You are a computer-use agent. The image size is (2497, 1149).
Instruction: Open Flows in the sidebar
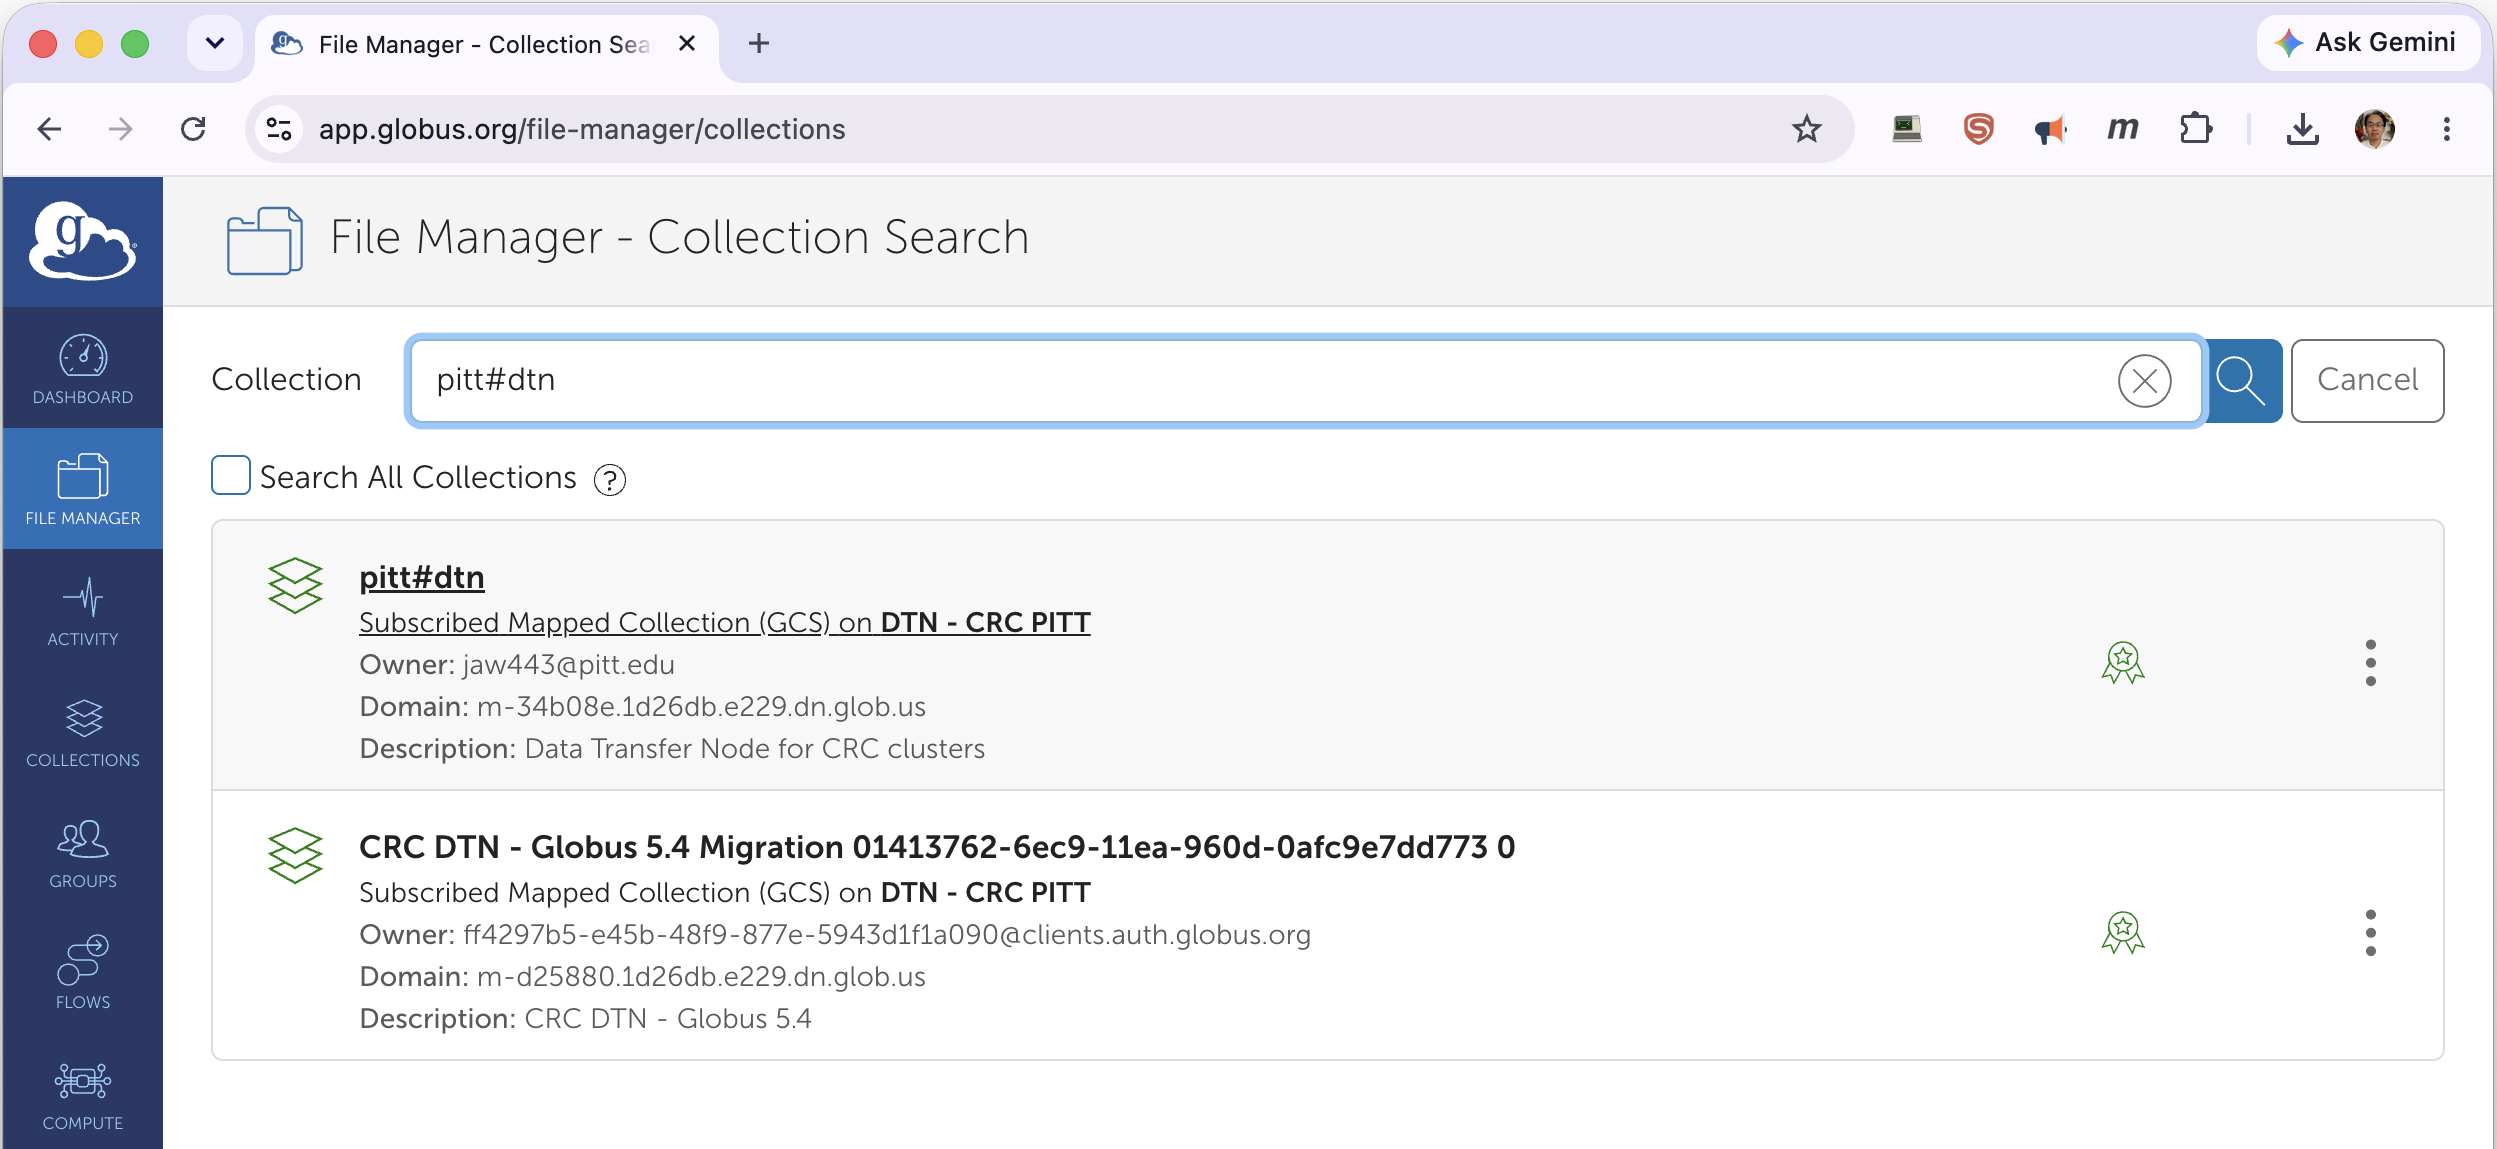point(83,974)
